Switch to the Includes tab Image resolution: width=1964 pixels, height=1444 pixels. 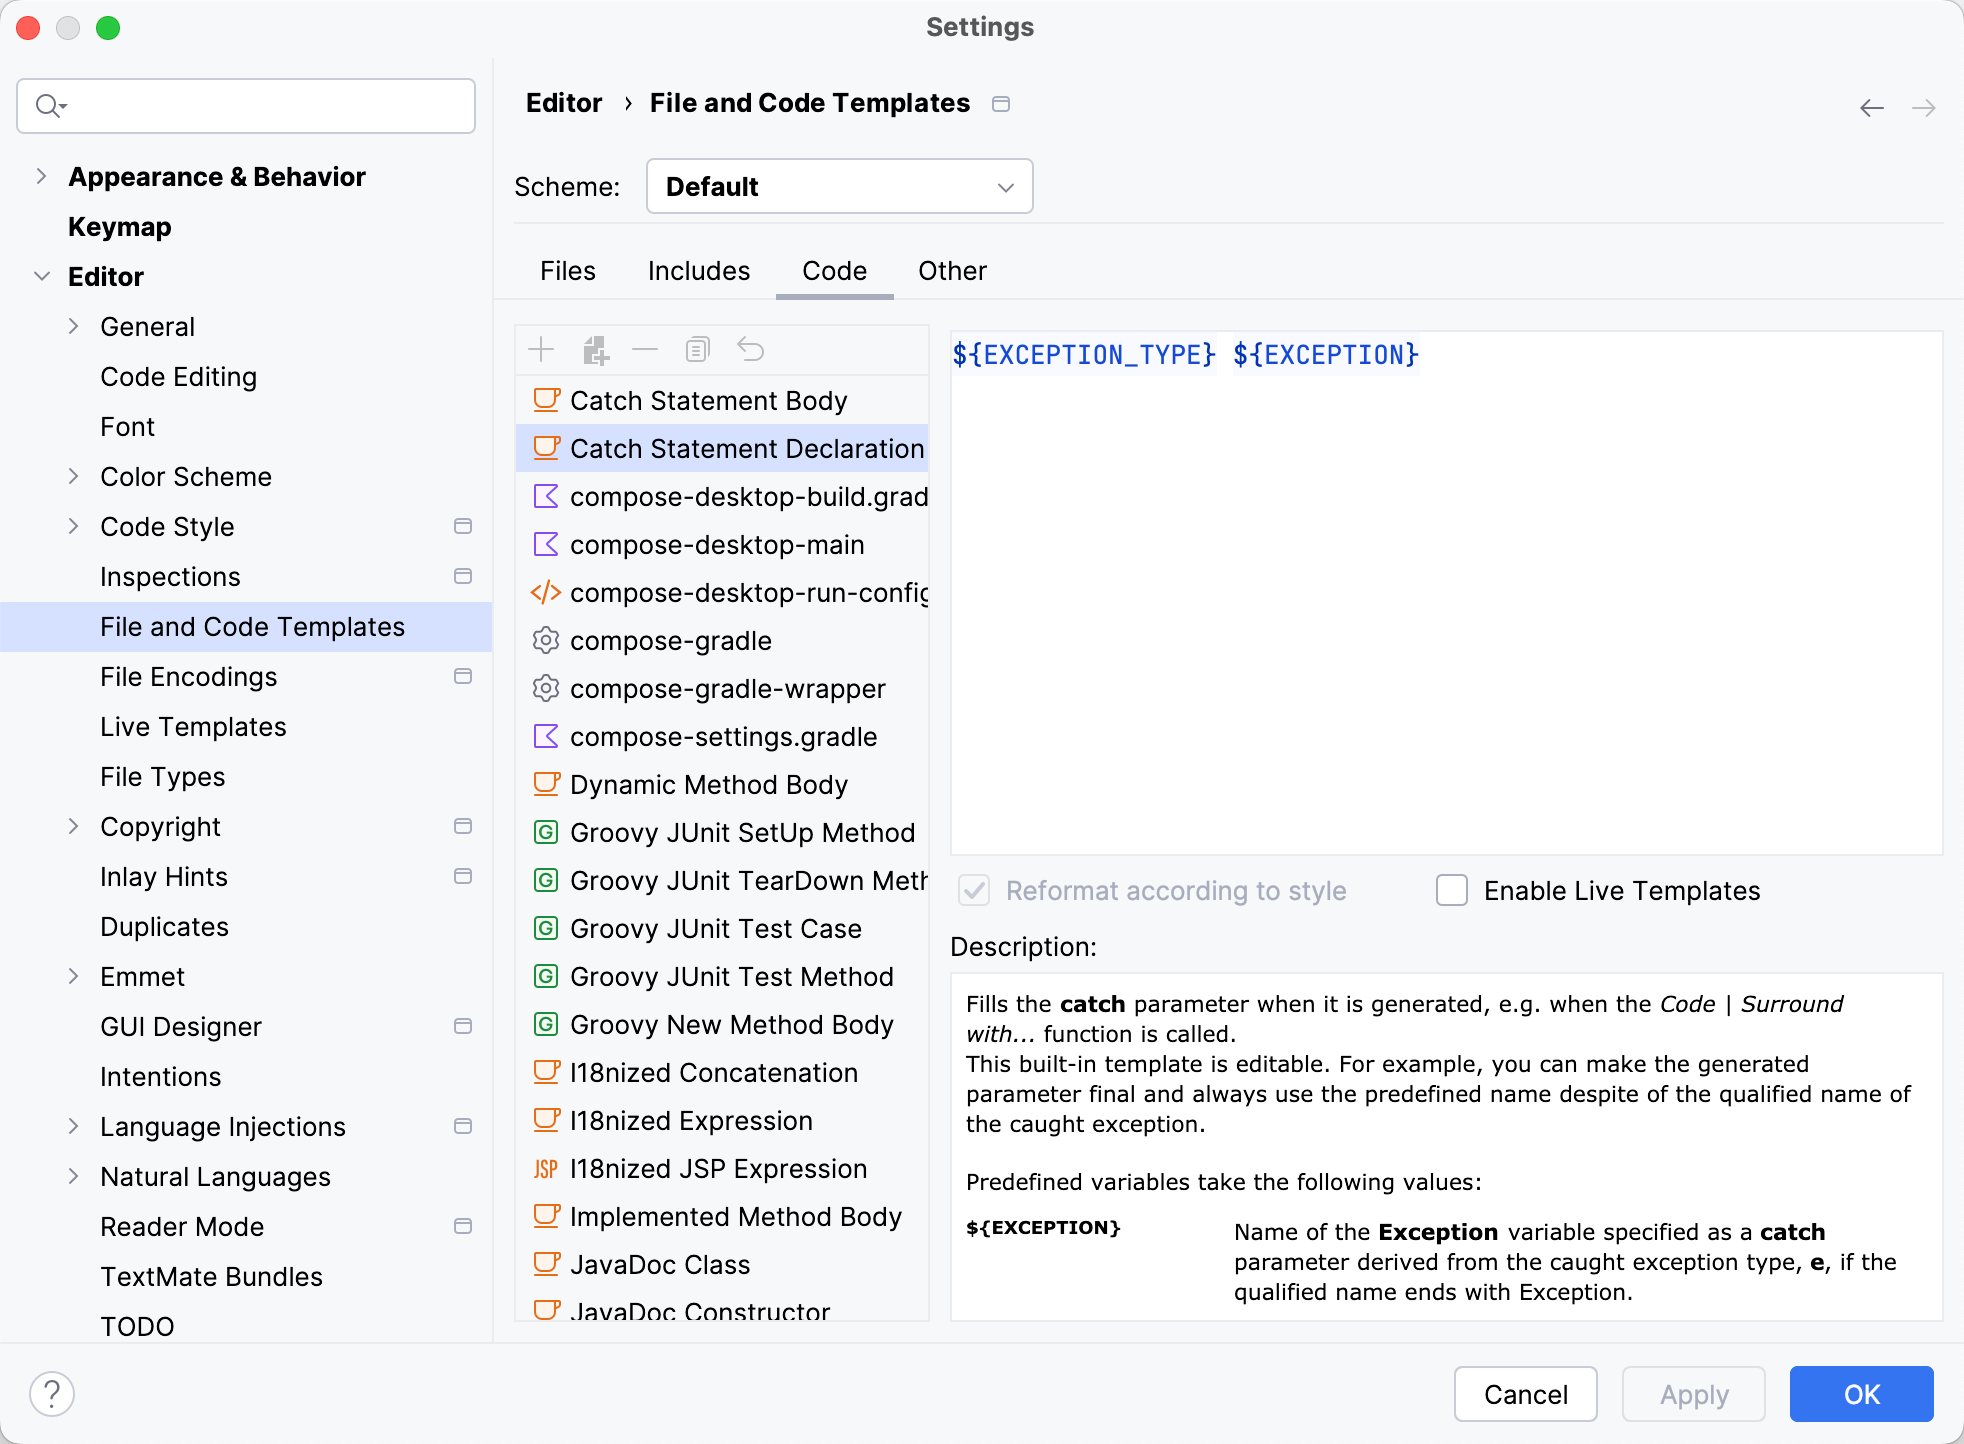698,270
